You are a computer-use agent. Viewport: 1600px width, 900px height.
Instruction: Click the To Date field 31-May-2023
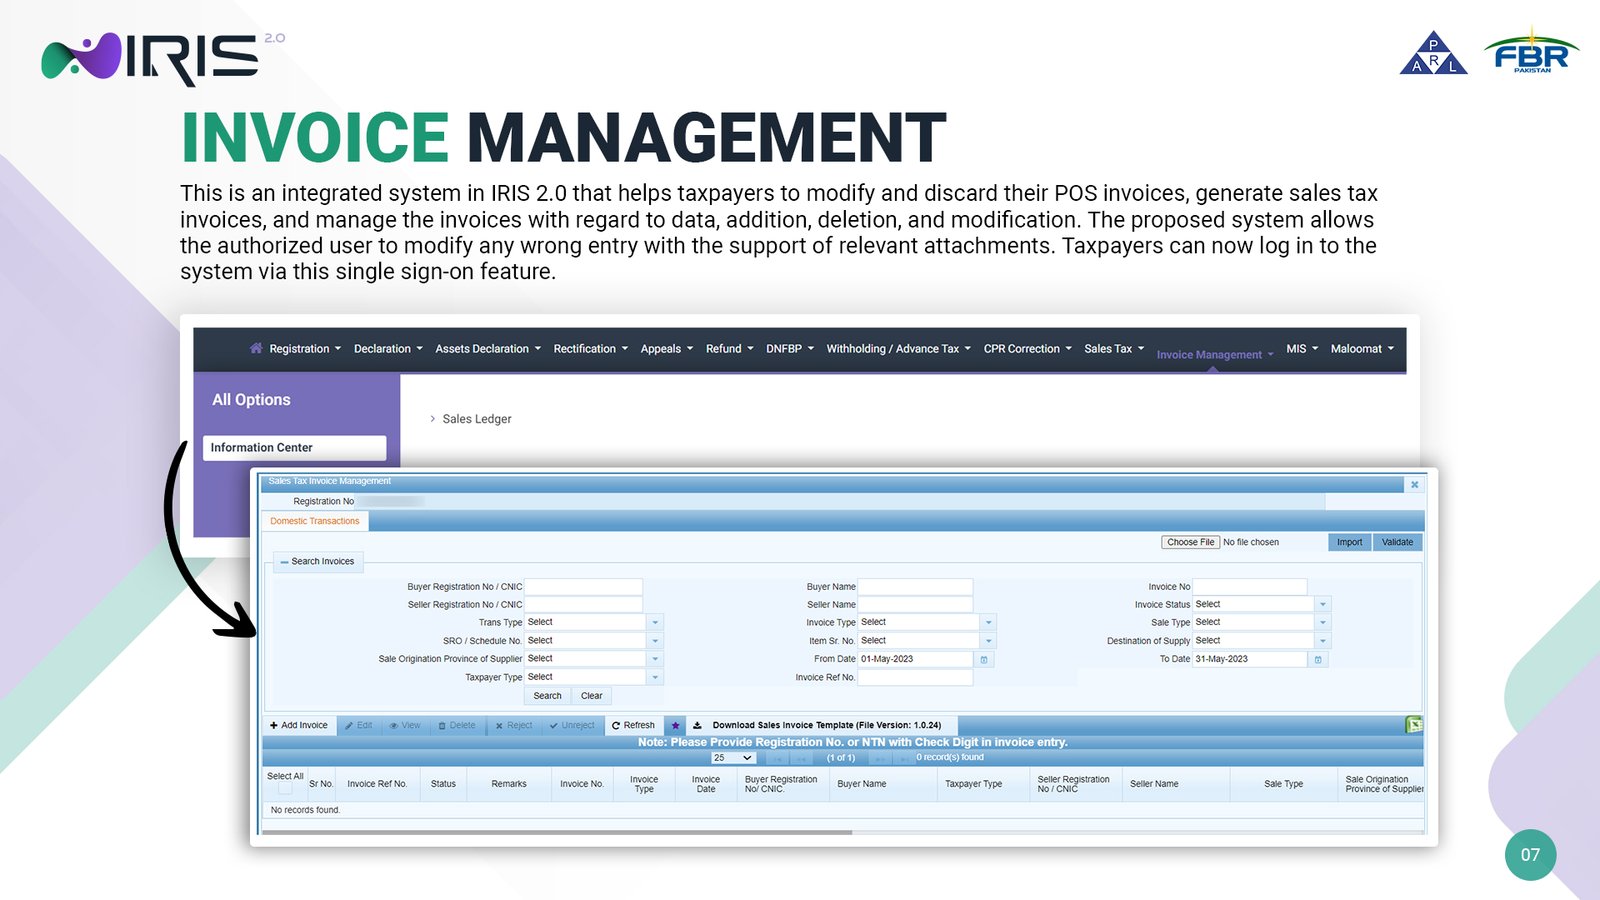(x=1250, y=660)
